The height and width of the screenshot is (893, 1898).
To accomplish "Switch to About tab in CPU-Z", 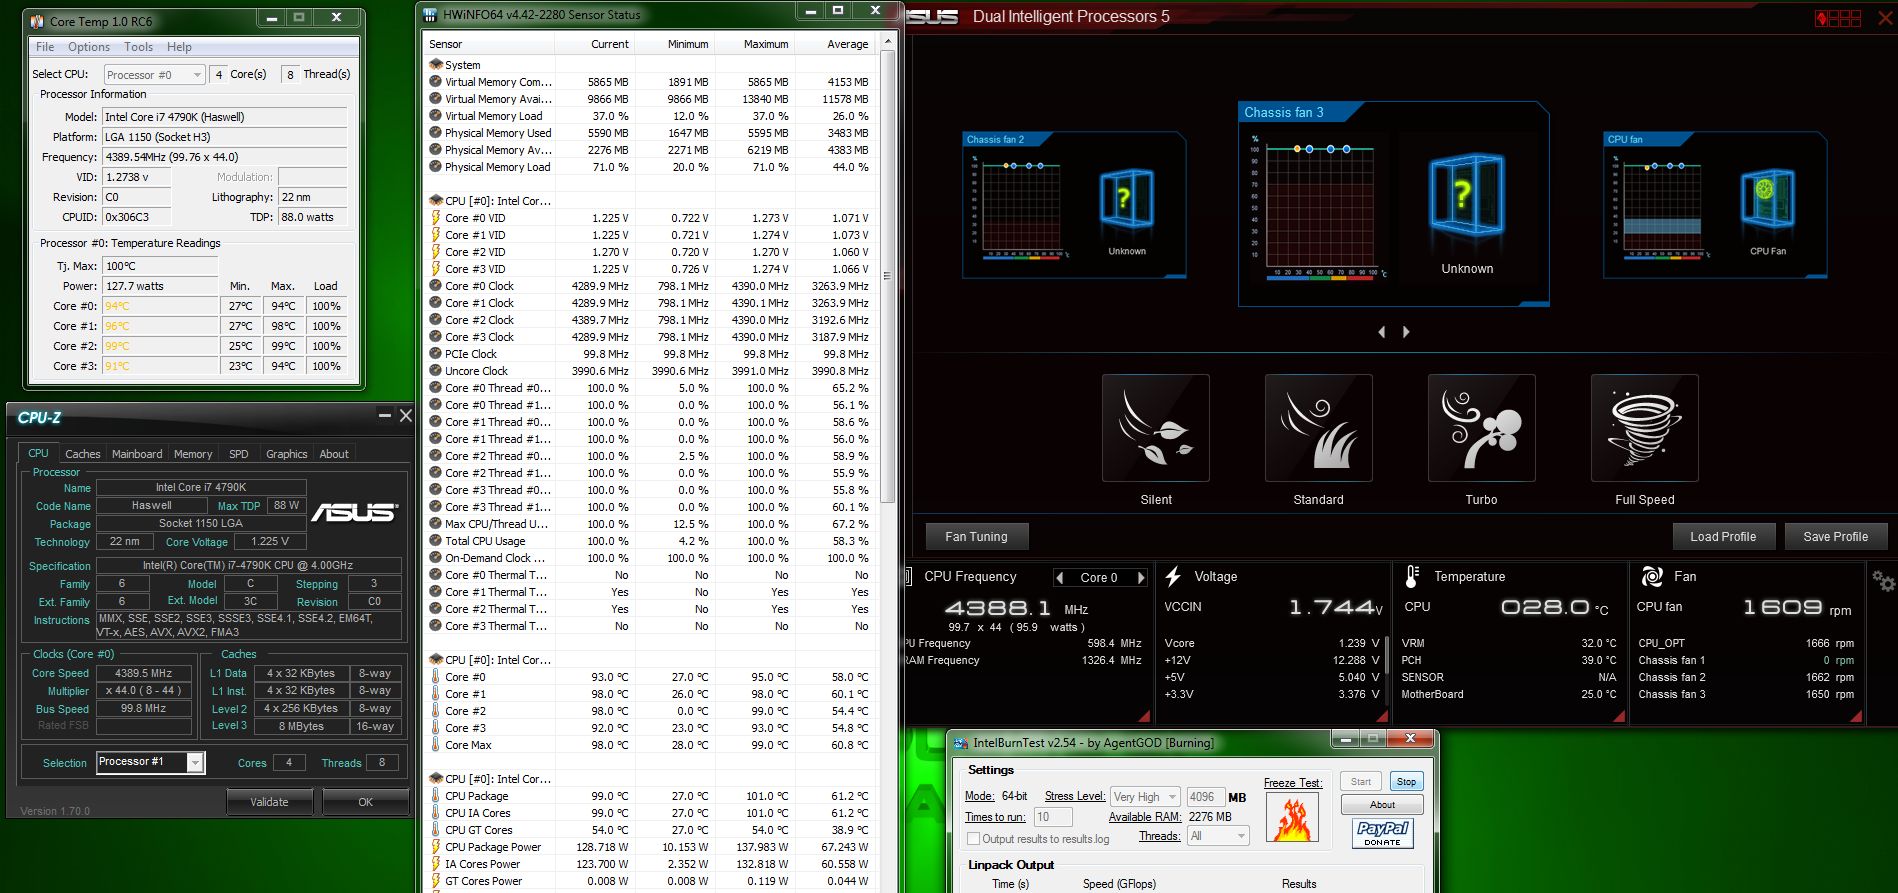I will pyautogui.click(x=334, y=454).
